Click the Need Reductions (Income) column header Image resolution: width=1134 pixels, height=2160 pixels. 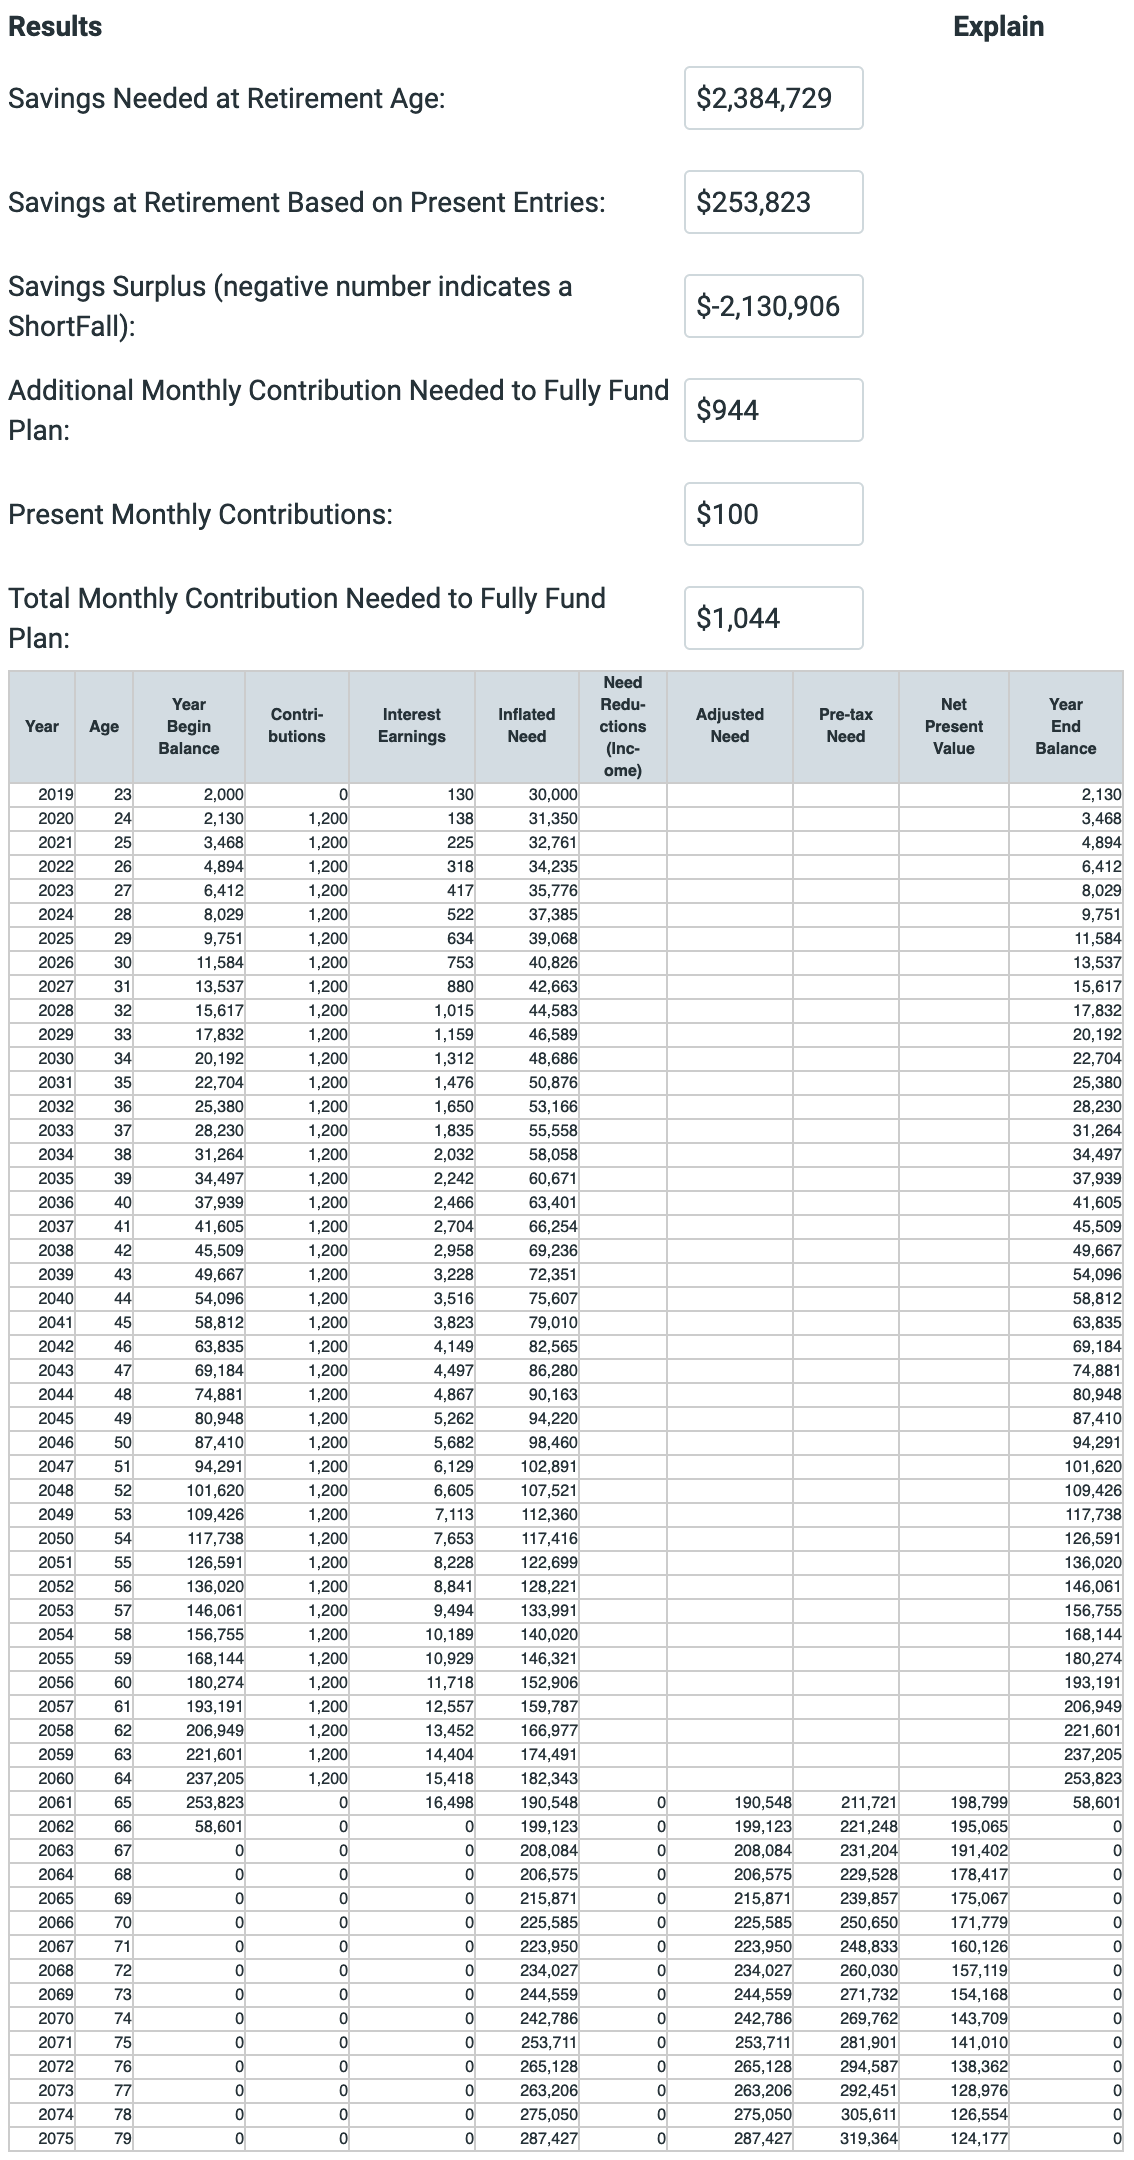622,726
